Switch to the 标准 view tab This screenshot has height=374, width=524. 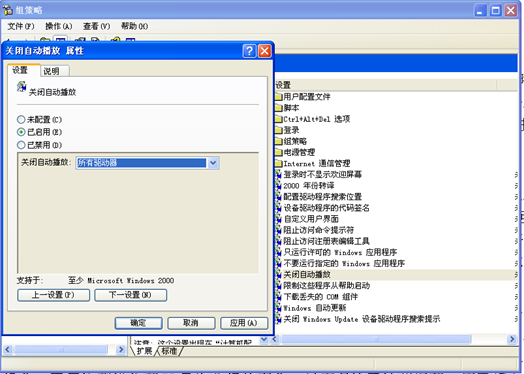169,351
